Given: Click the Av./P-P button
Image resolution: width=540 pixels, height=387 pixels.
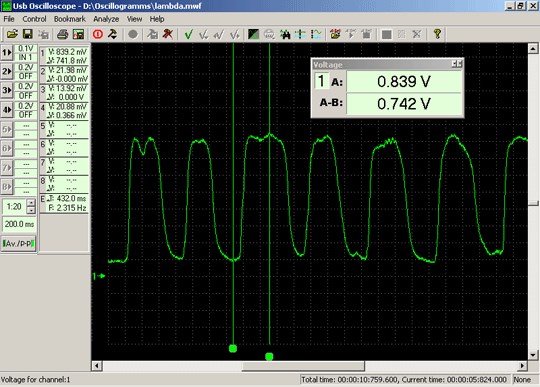Looking at the screenshot, I should 19,243.
